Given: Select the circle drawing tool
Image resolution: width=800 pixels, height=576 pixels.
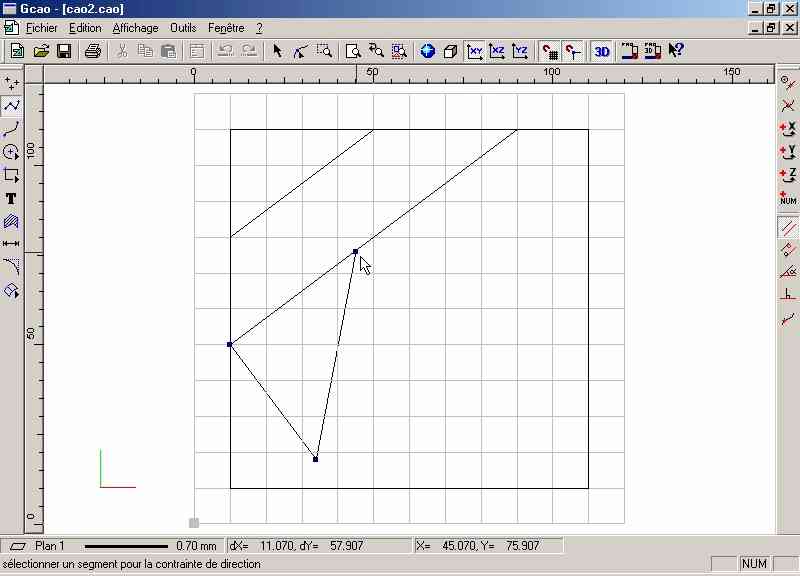Looking at the screenshot, I should click(11, 152).
